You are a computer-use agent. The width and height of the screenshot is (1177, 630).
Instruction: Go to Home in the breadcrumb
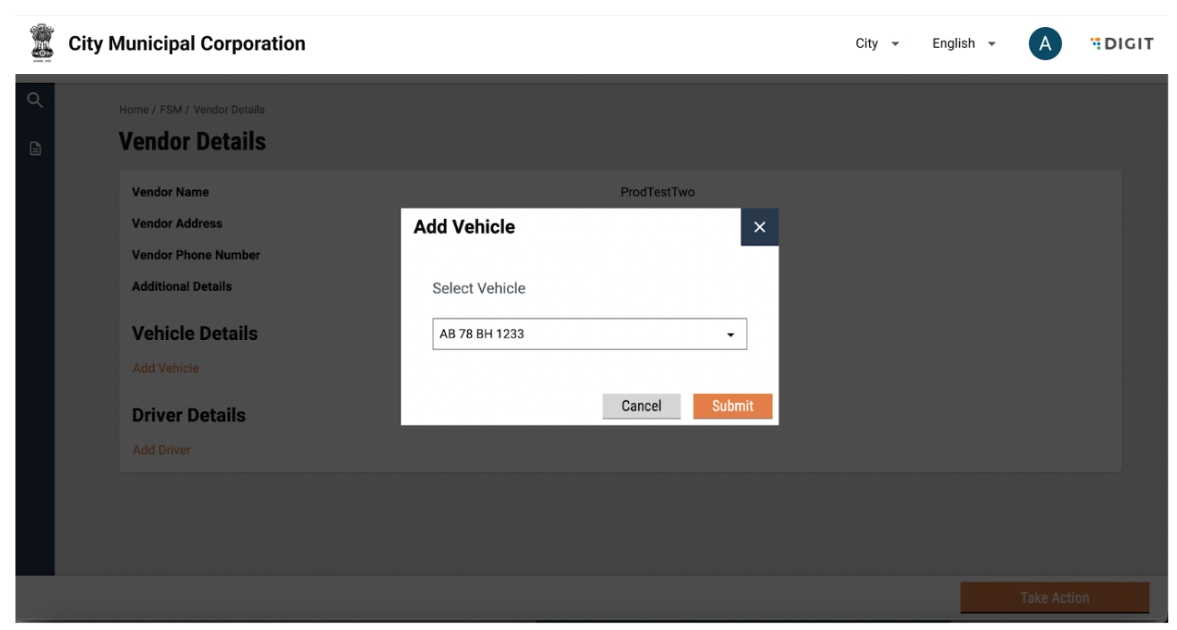click(x=132, y=109)
